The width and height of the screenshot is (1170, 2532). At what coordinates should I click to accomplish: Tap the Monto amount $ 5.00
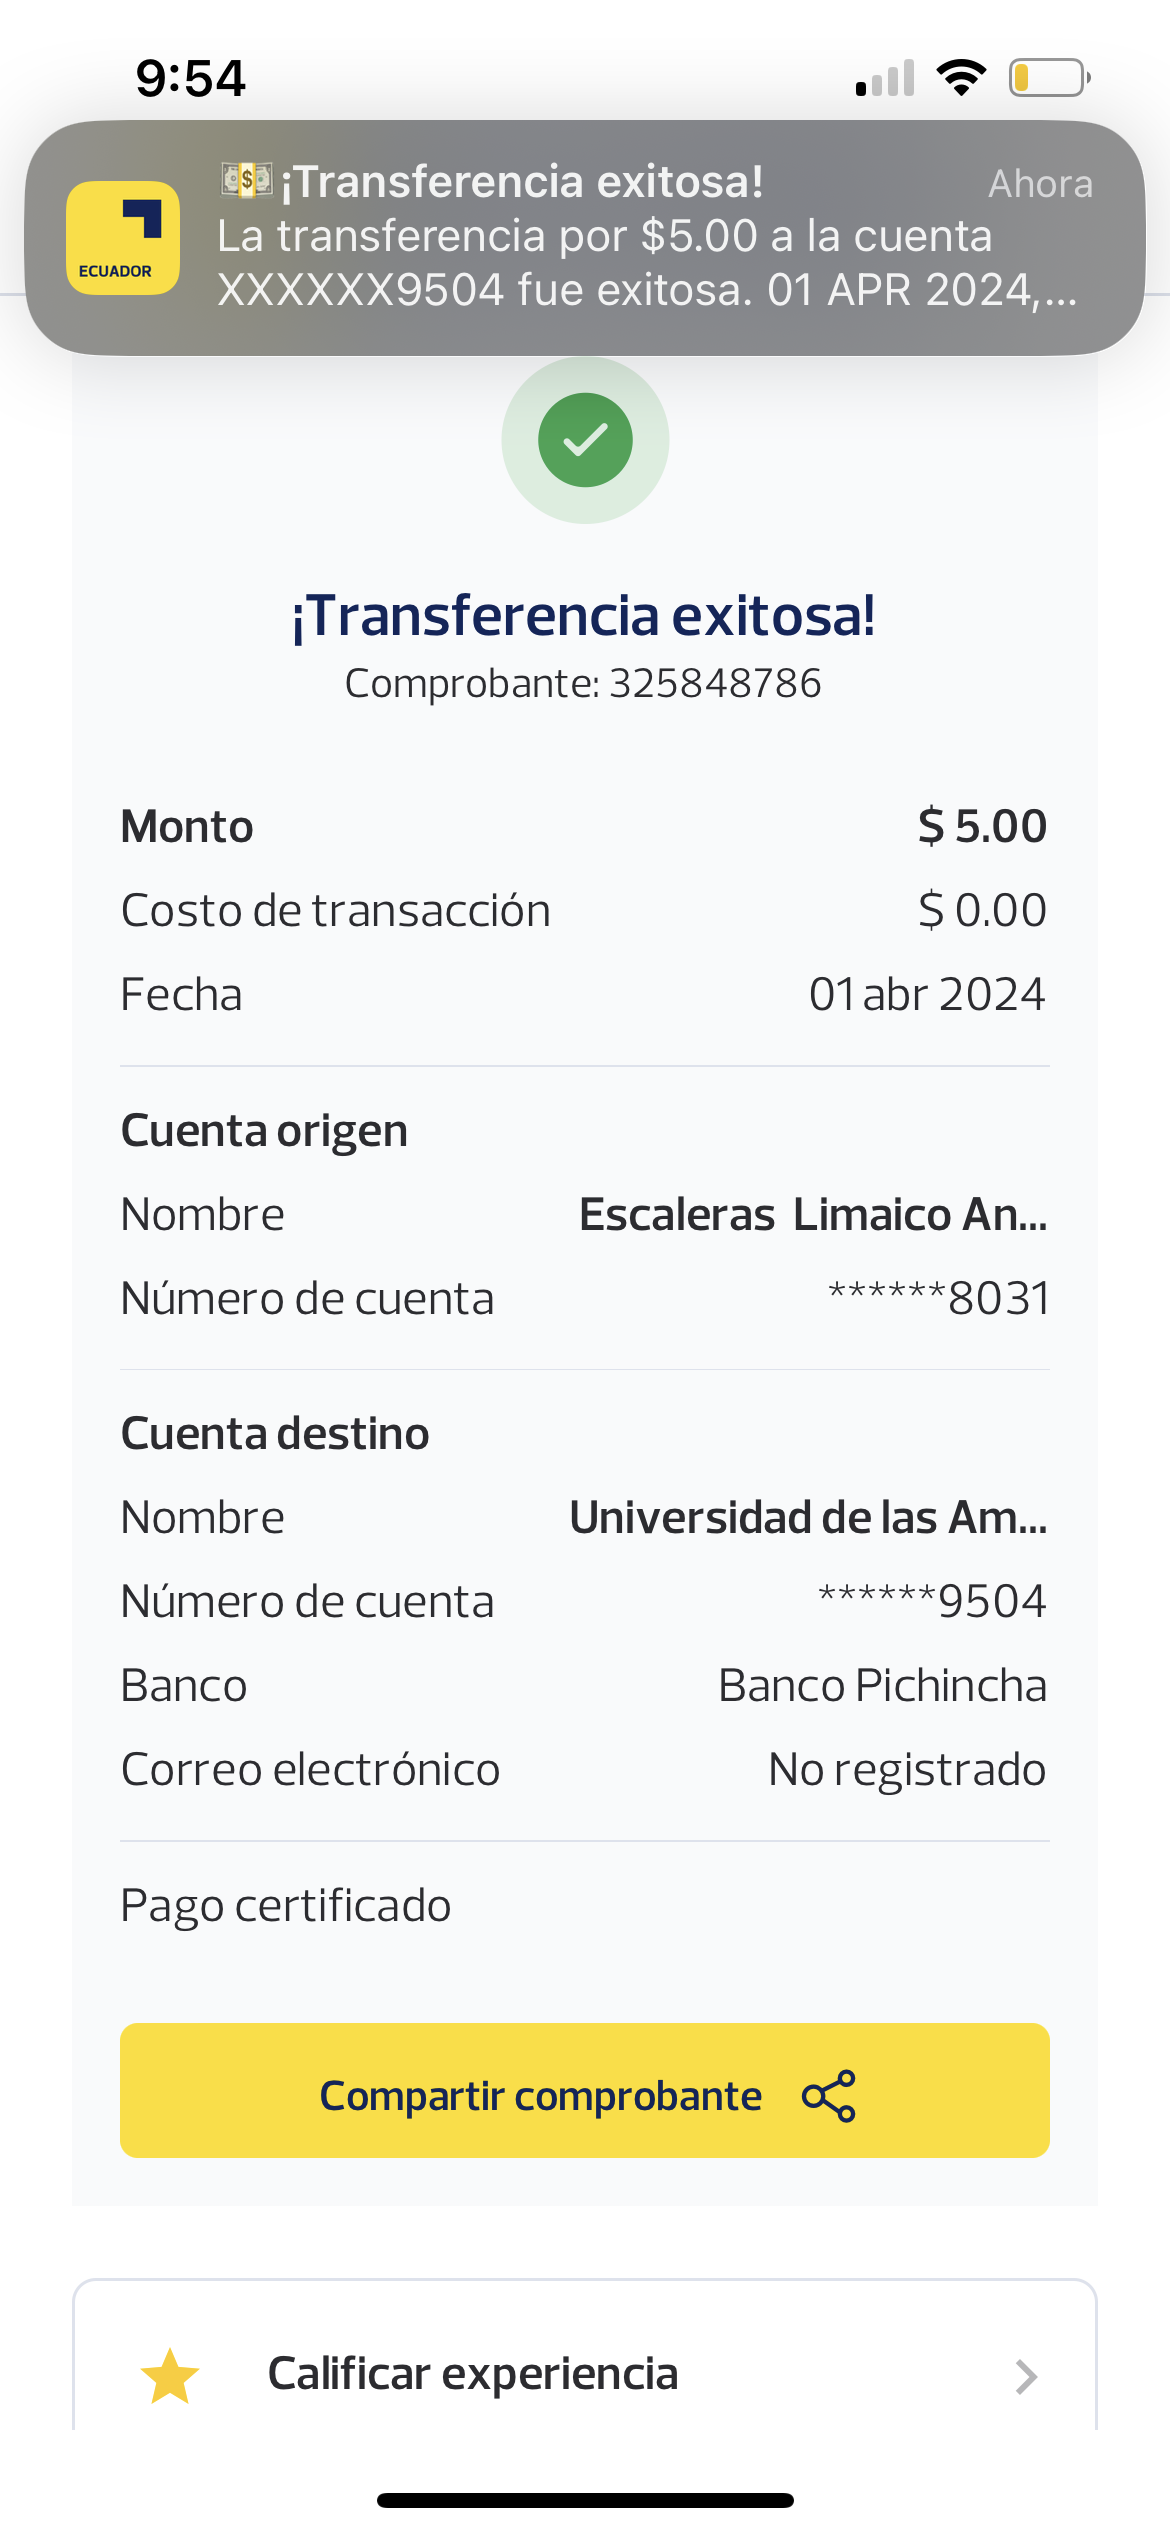[x=982, y=827]
